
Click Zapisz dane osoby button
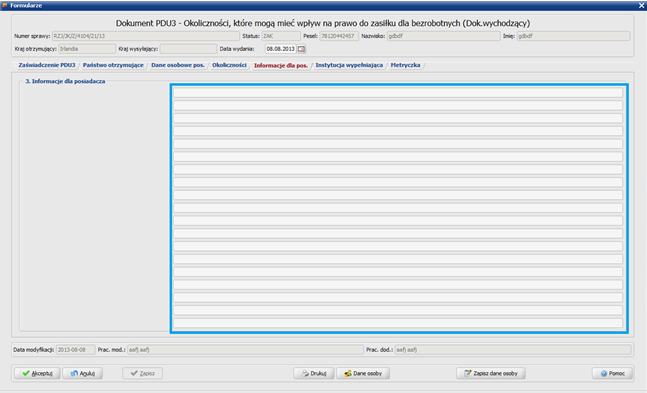pos(491,373)
